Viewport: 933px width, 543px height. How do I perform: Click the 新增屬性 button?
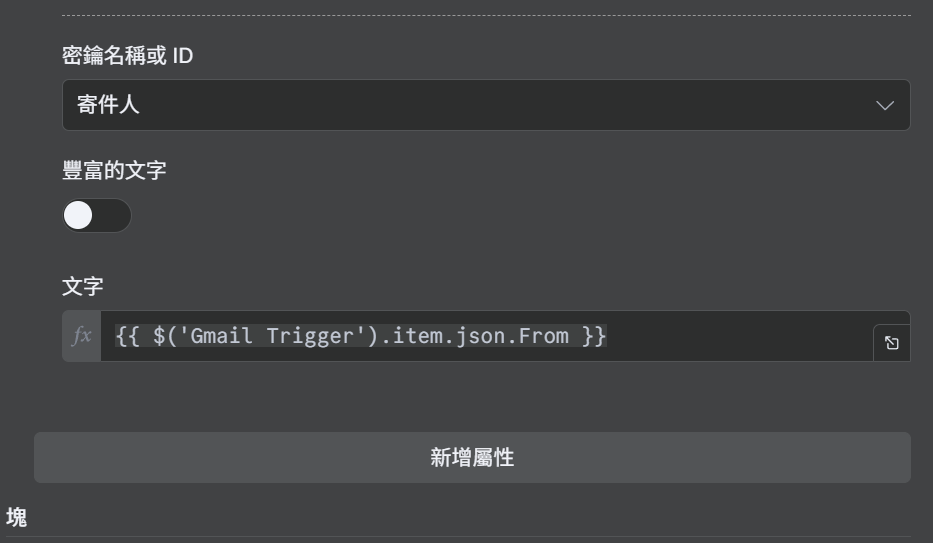pyautogui.click(x=472, y=457)
